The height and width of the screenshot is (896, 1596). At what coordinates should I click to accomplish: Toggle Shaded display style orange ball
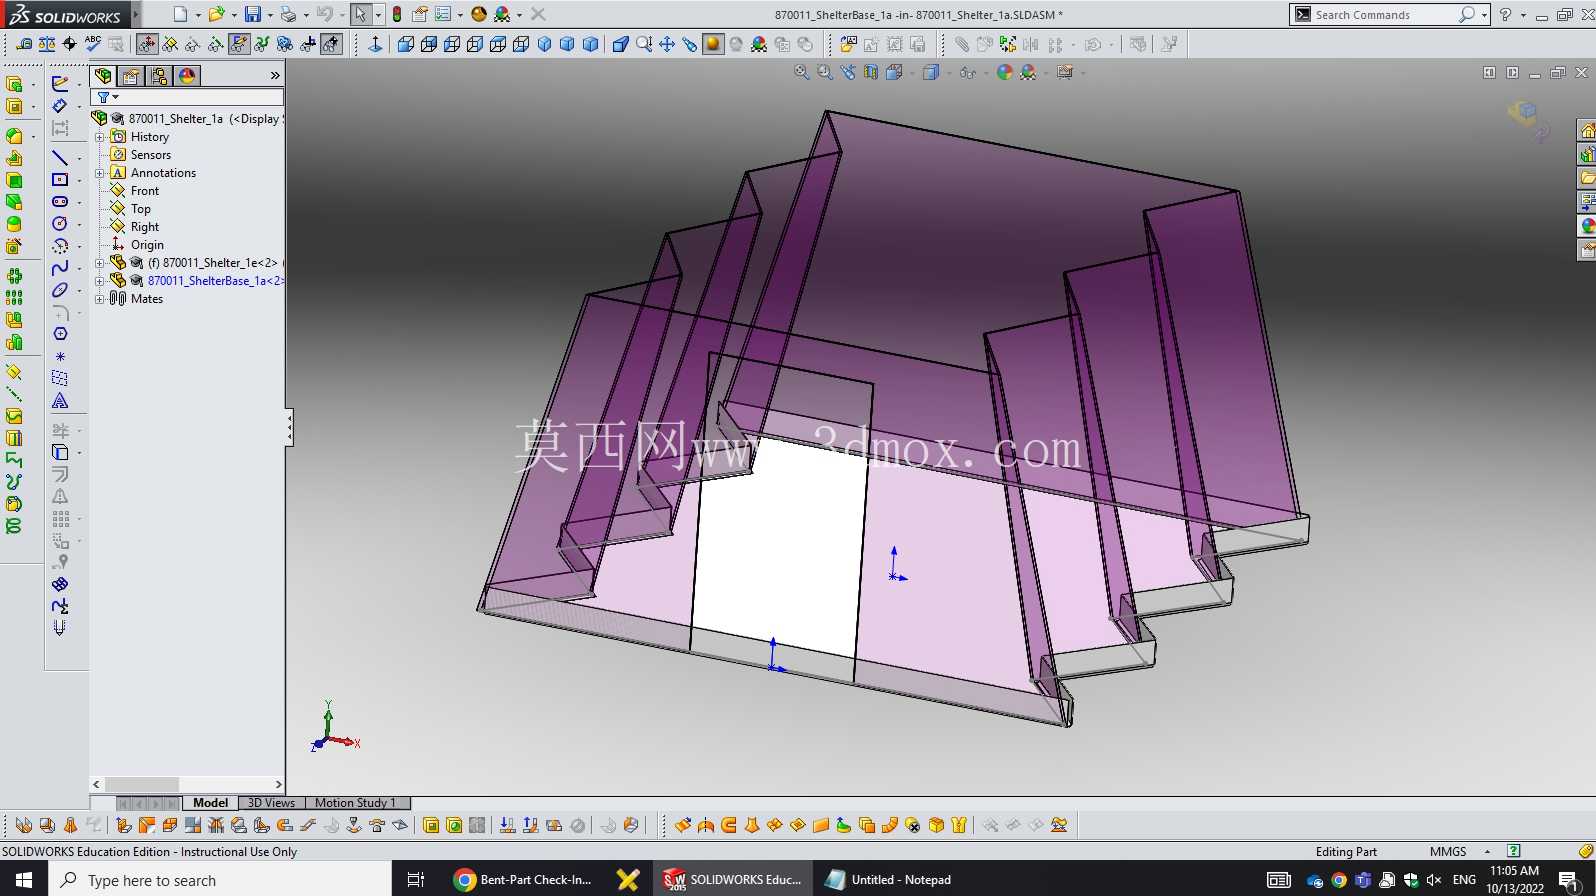(713, 44)
